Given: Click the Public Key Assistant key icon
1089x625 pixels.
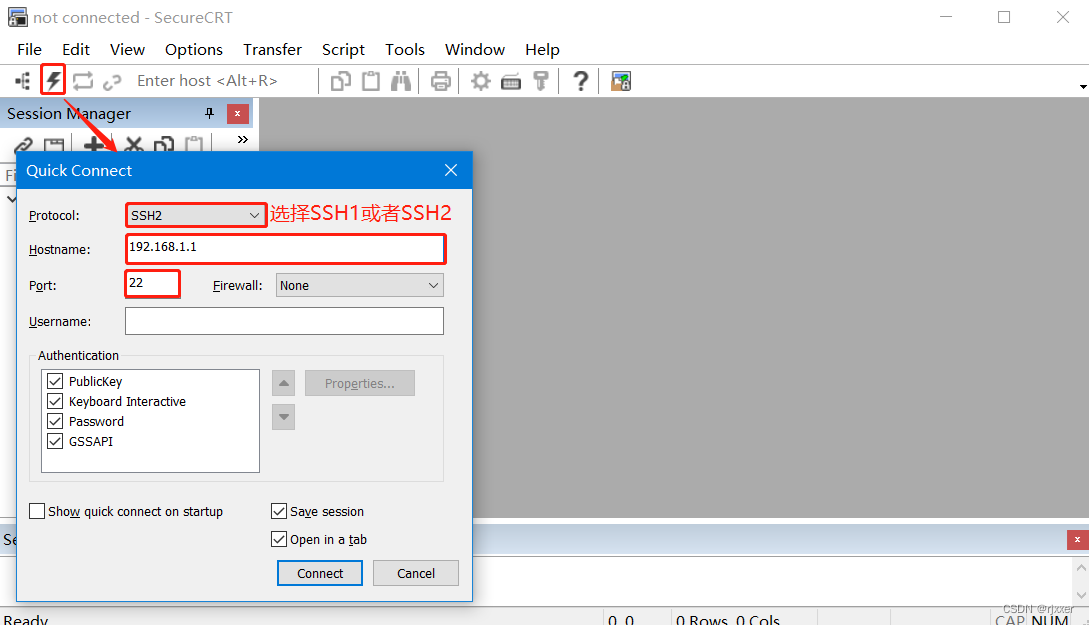Looking at the screenshot, I should [540, 81].
